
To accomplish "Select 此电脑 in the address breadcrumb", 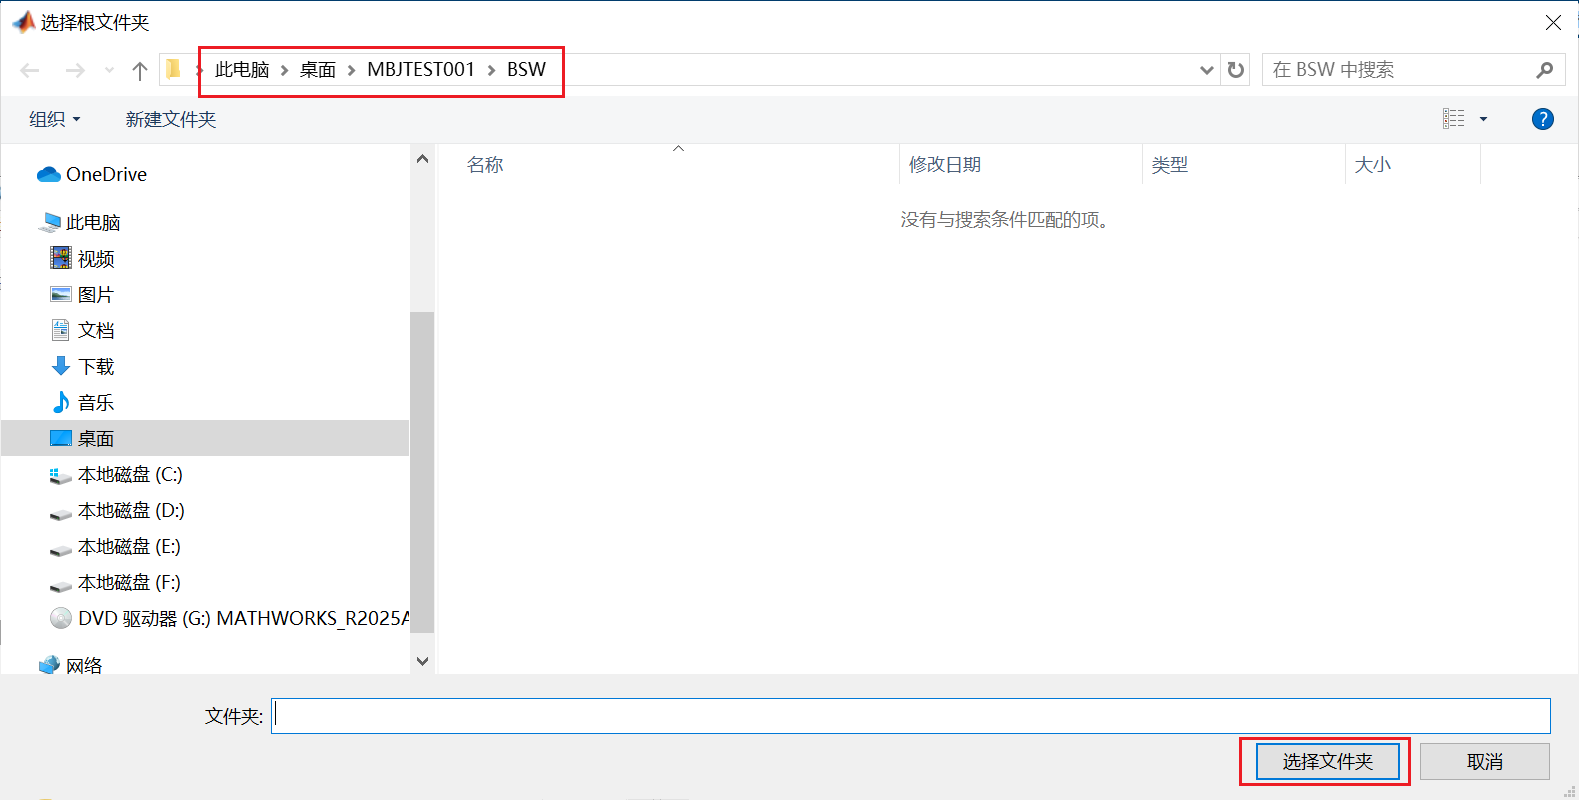I will pyautogui.click(x=242, y=69).
